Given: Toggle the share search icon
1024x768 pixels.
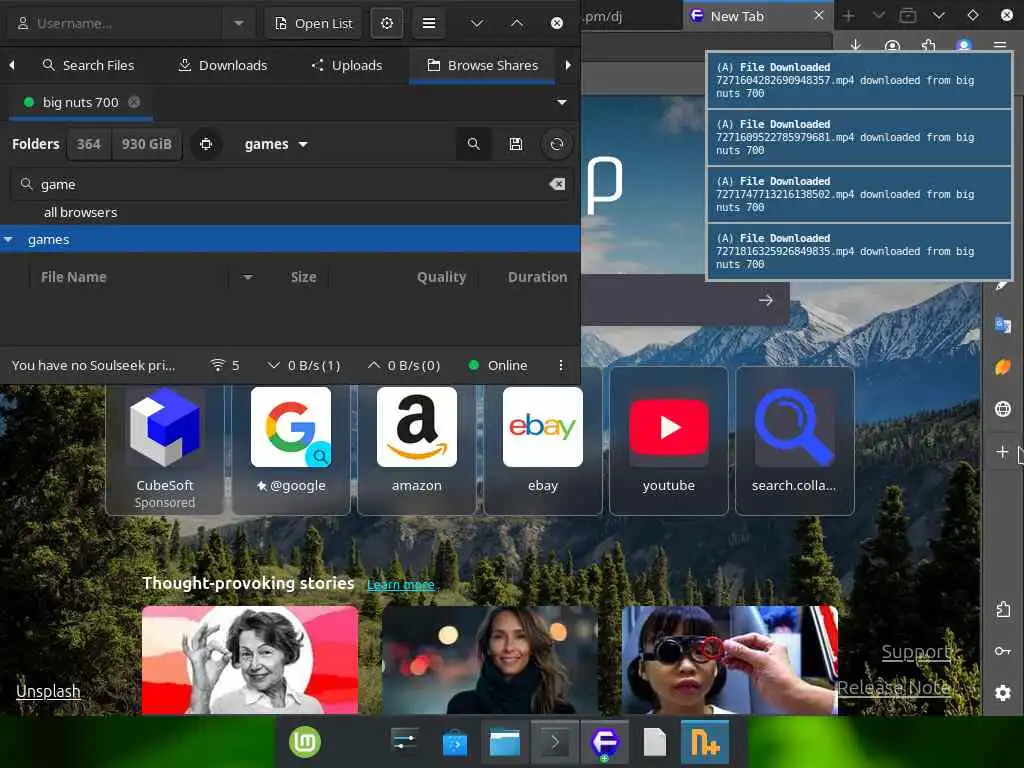Looking at the screenshot, I should 473,144.
